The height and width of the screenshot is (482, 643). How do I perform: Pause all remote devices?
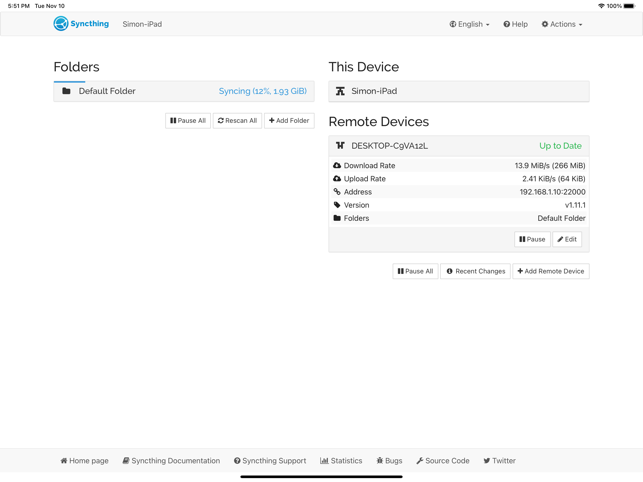coord(415,271)
